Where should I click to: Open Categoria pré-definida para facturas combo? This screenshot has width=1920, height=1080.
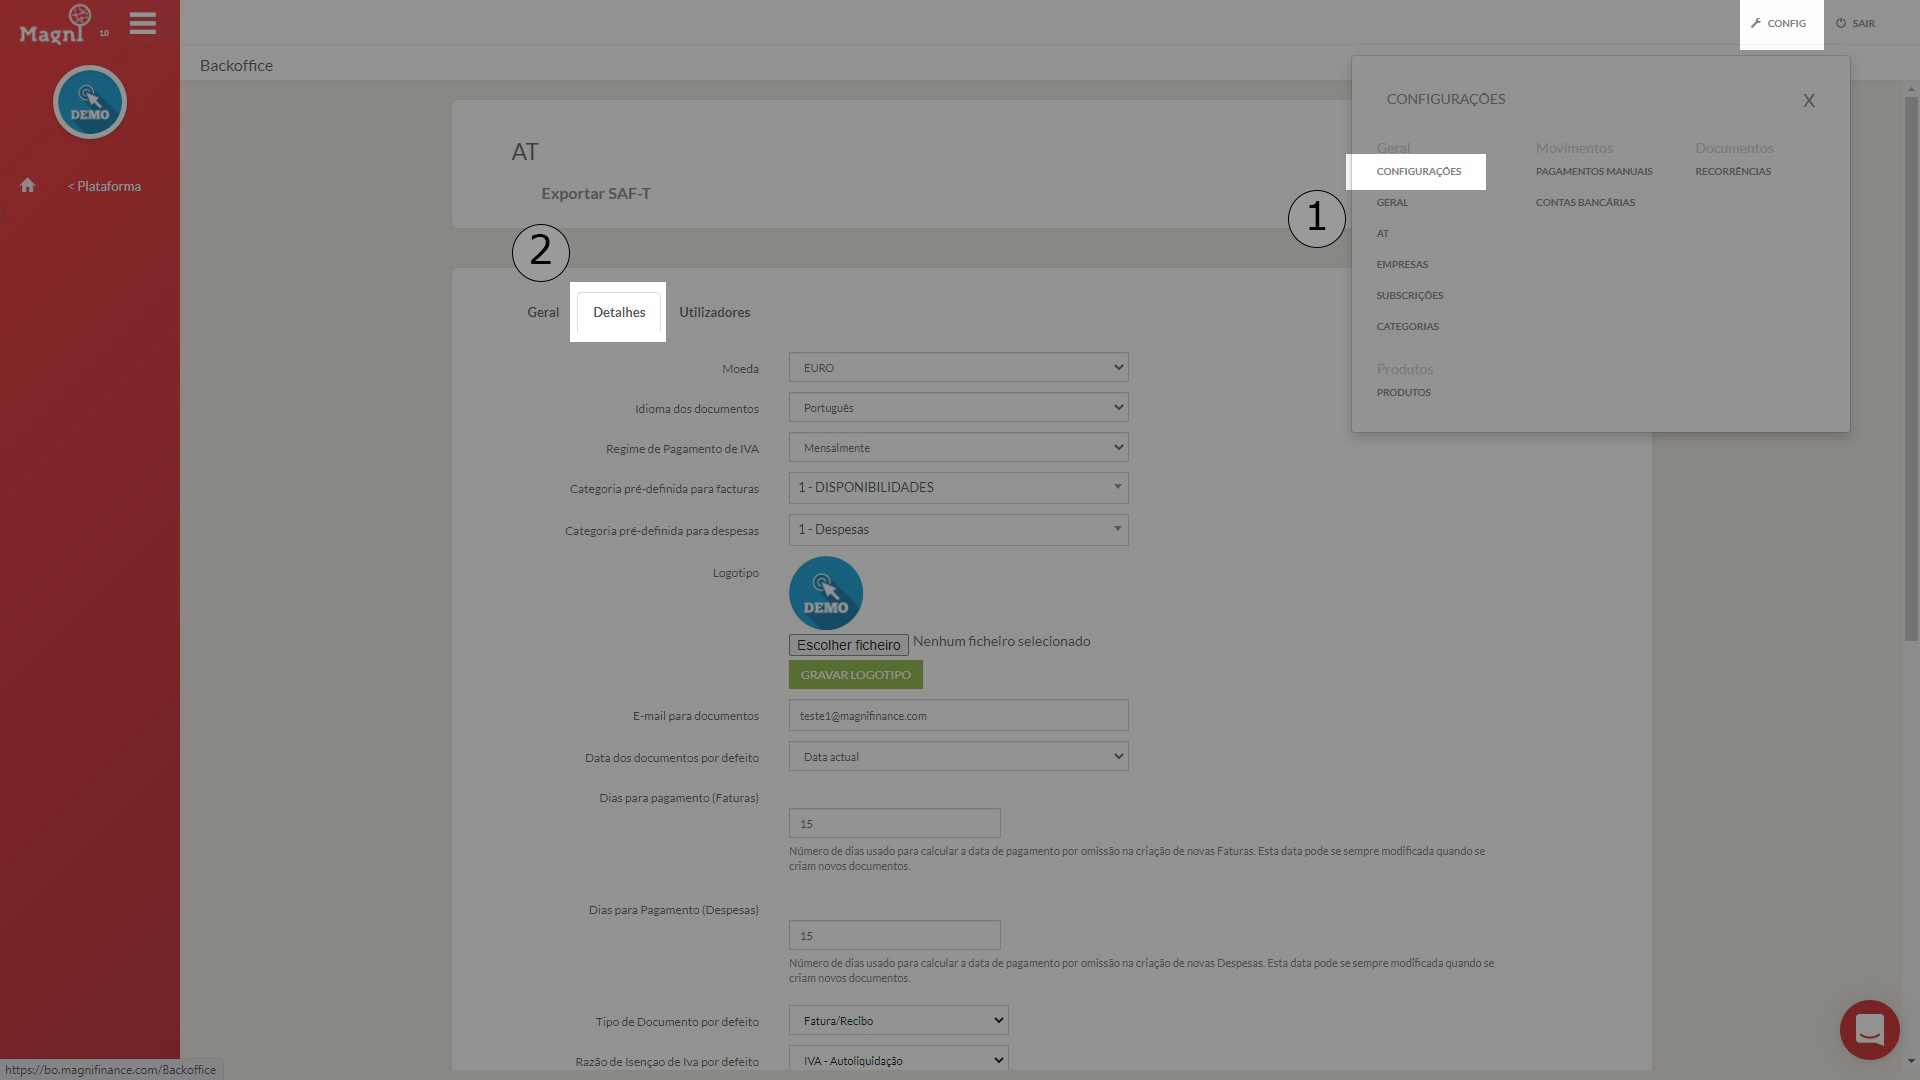958,488
